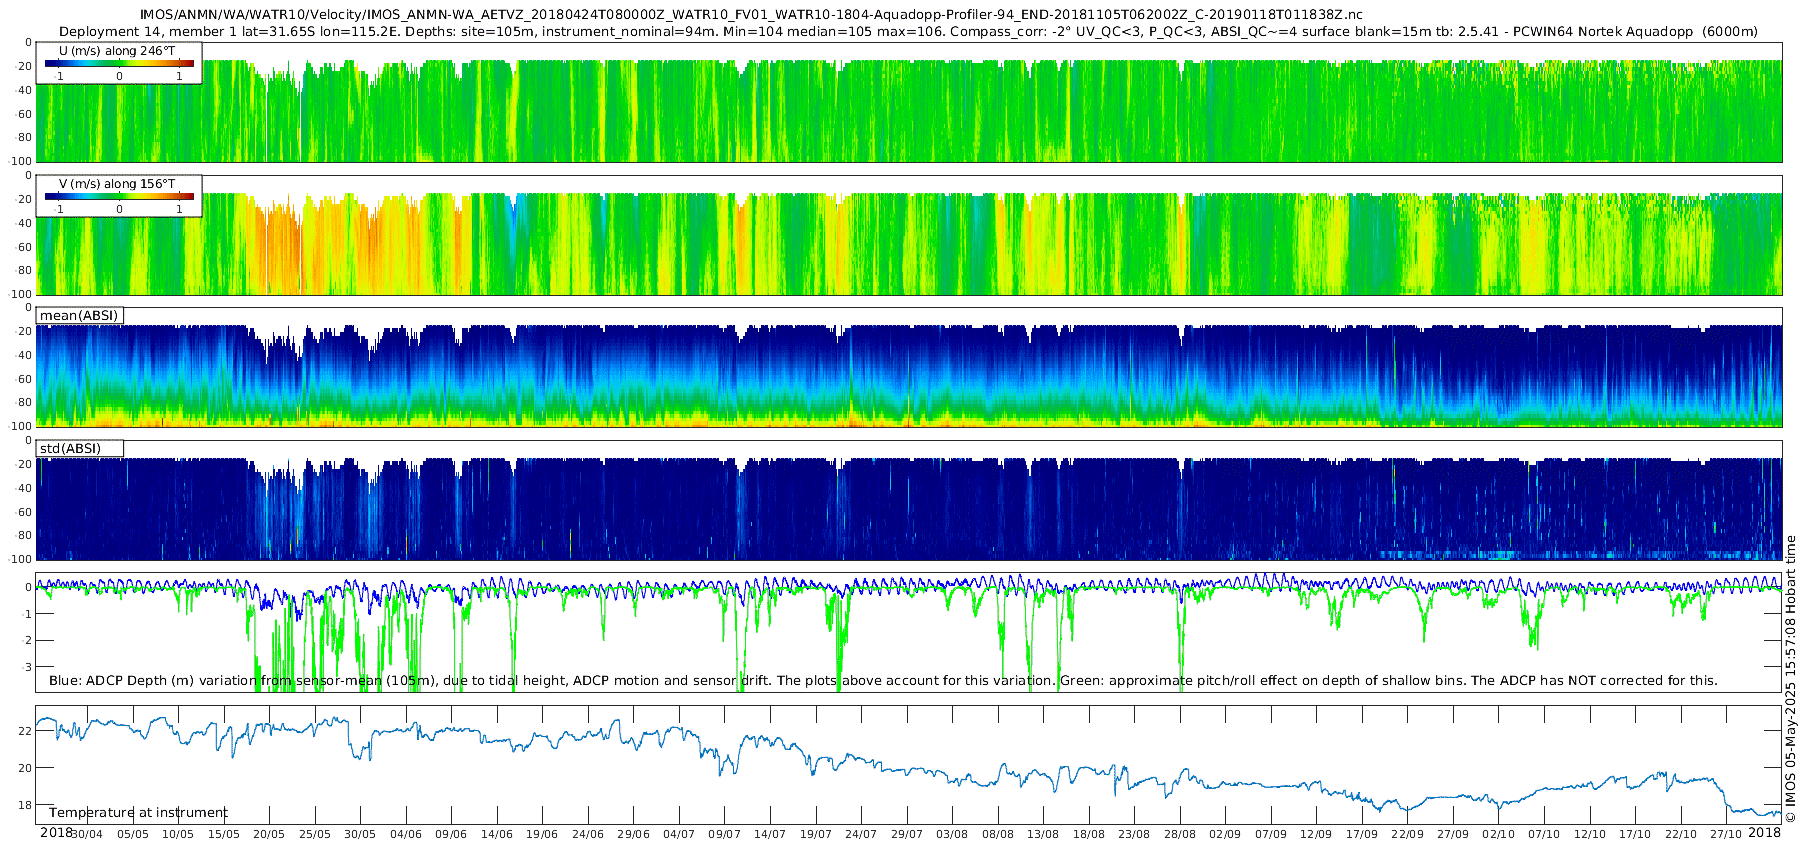
Task: Click the 'Temperature at instrument' label
Action: click(138, 813)
